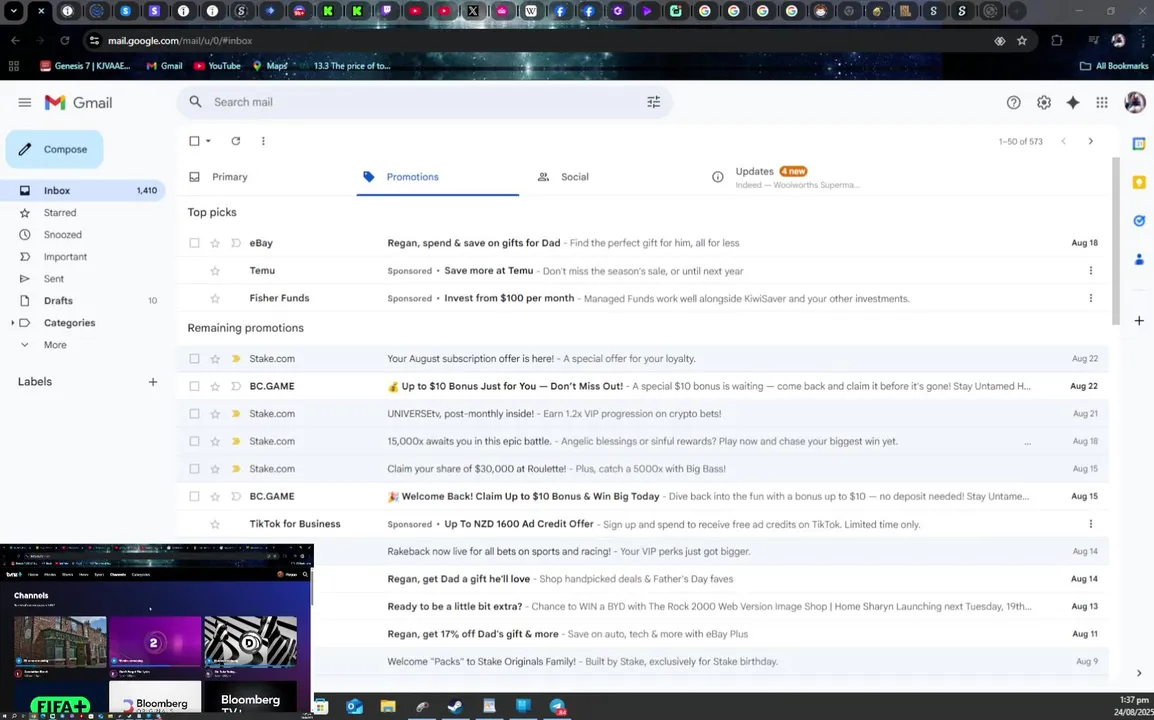
Task: Star the eBay gifts for Dad email
Action: 215,243
